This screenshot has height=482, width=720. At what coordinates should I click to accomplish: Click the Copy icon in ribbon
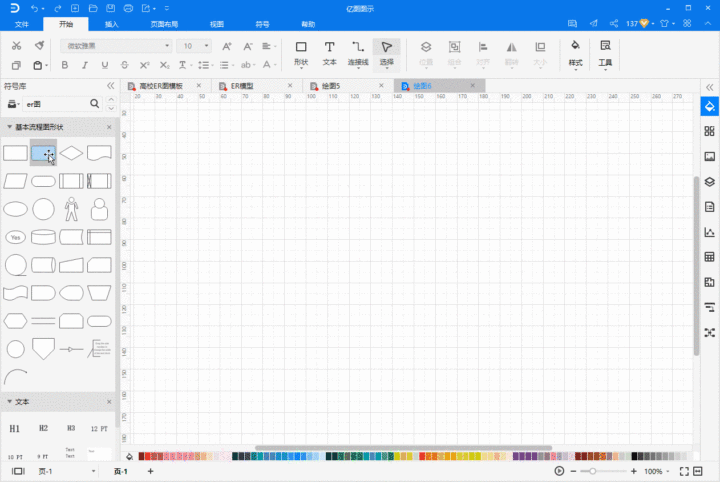[16, 65]
